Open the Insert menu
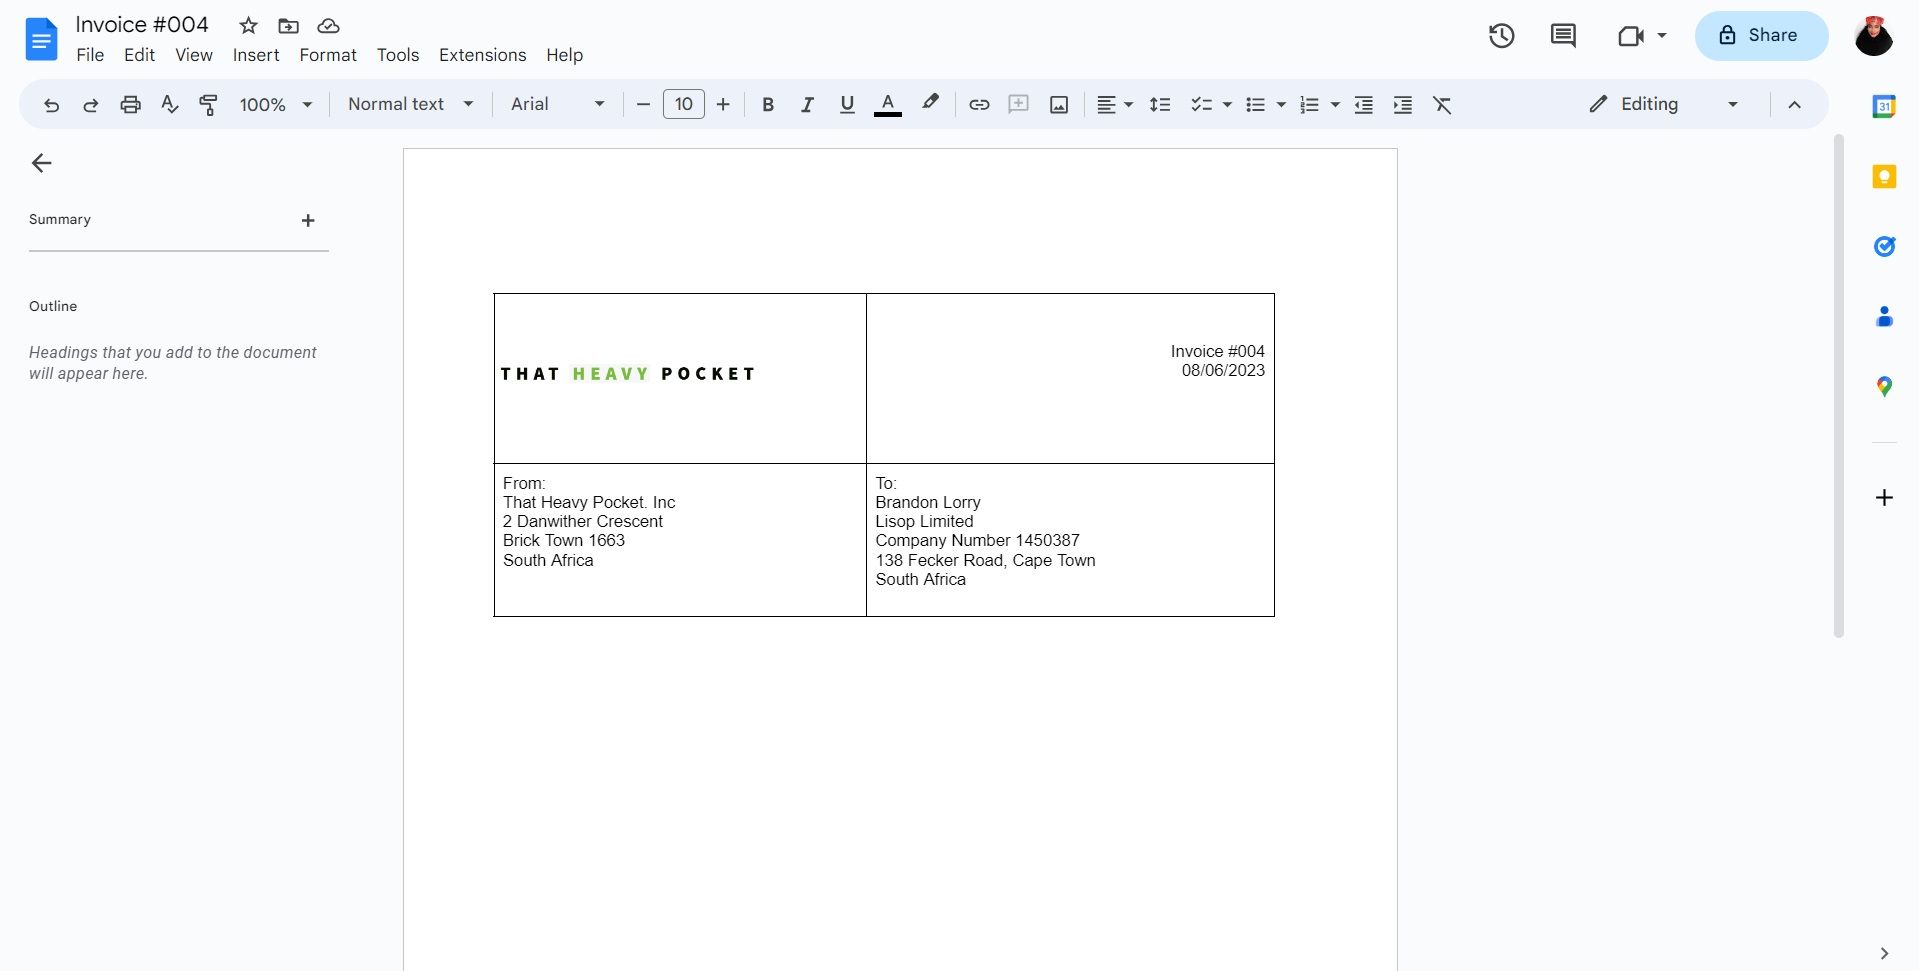 [x=256, y=55]
